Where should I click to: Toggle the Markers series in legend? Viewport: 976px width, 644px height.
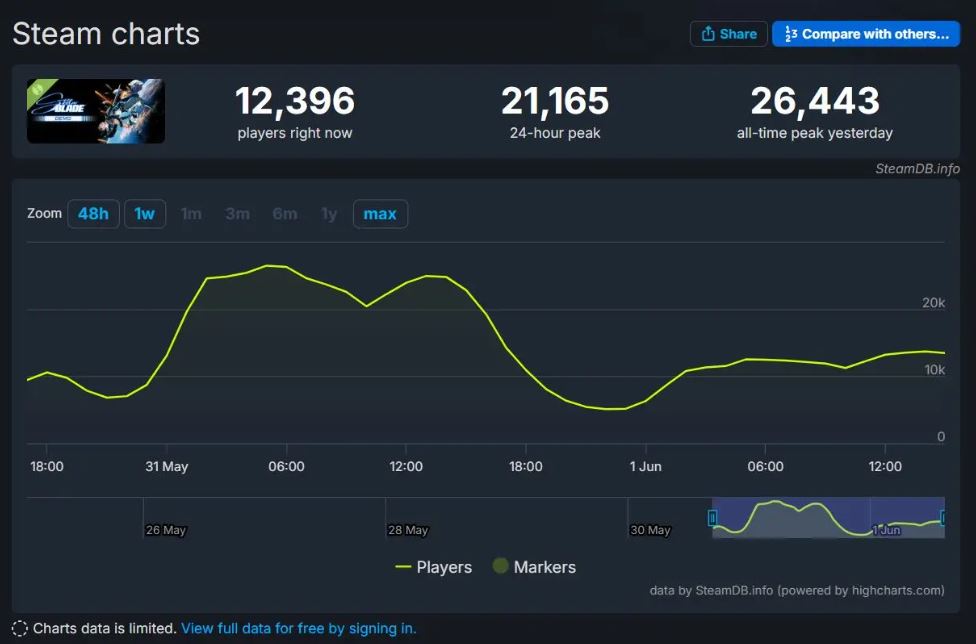point(534,567)
